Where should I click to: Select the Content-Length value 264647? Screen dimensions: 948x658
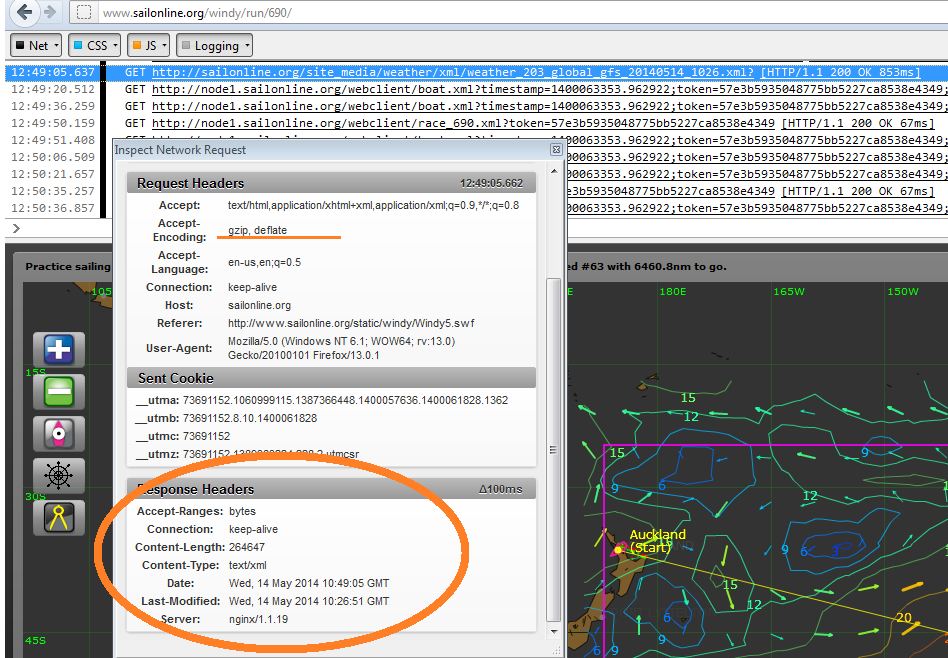(247, 547)
